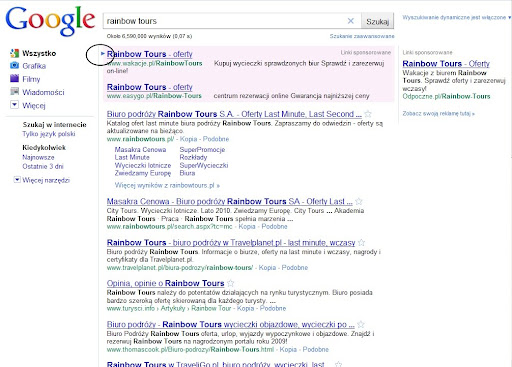Open first sponsored Rainbow Tours - oferty wakacje.pl

(x=150, y=54)
